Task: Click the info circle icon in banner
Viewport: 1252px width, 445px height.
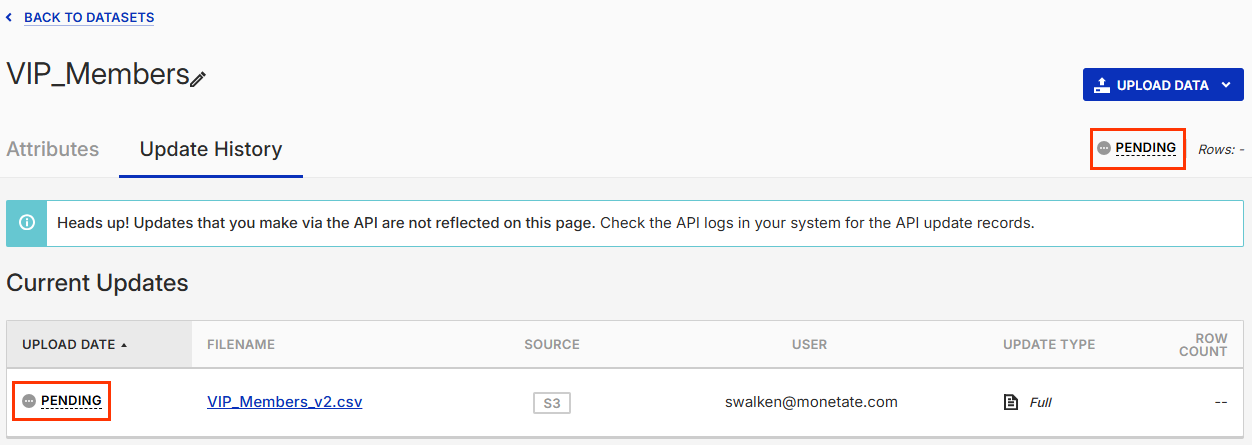Action: click(27, 223)
